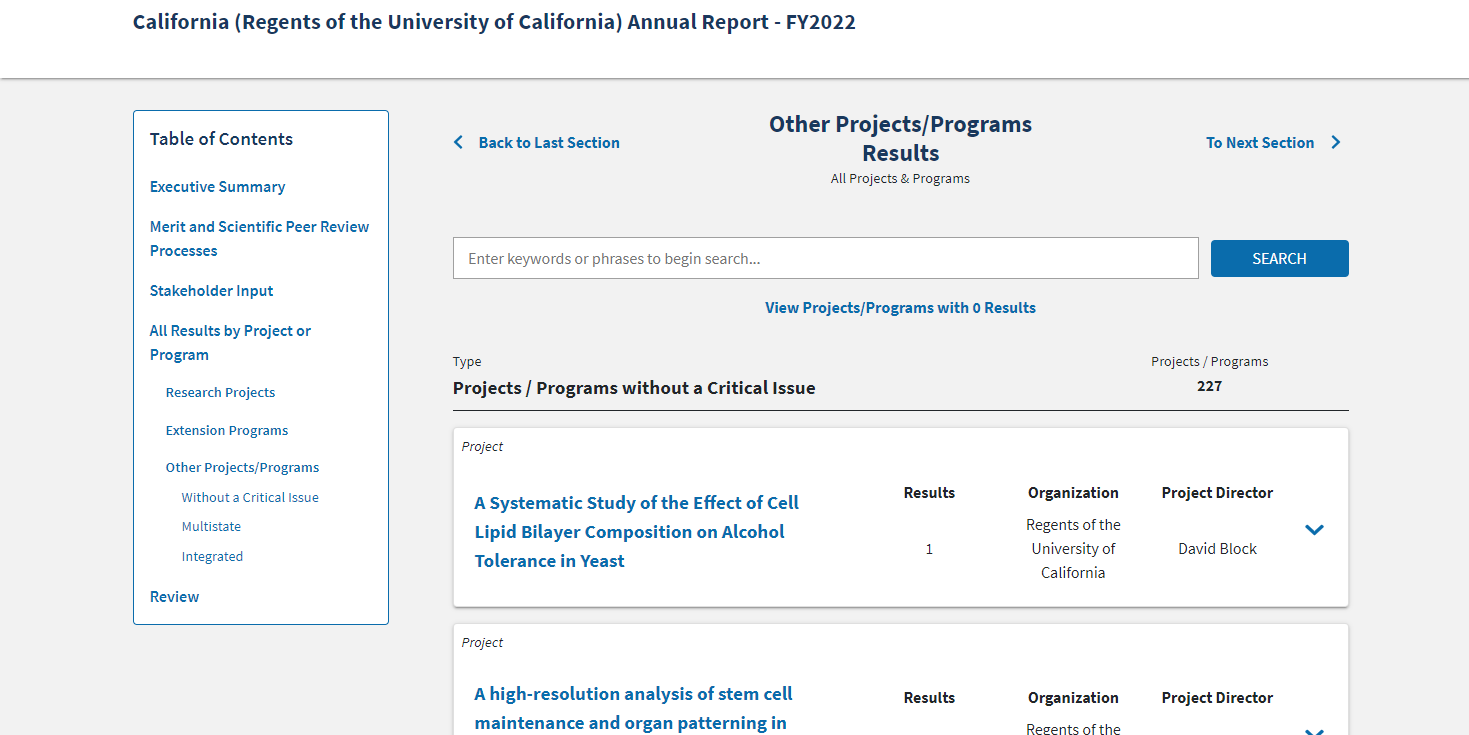Open the Review section link

click(x=174, y=597)
